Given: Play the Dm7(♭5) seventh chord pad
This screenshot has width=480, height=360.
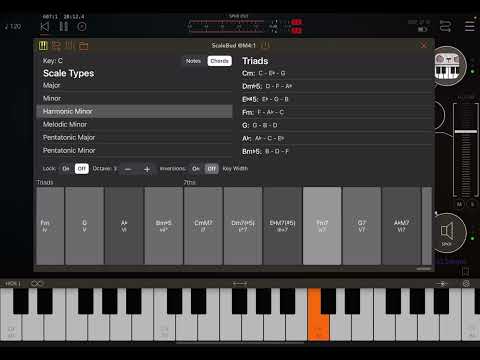Looking at the screenshot, I should (243, 226).
